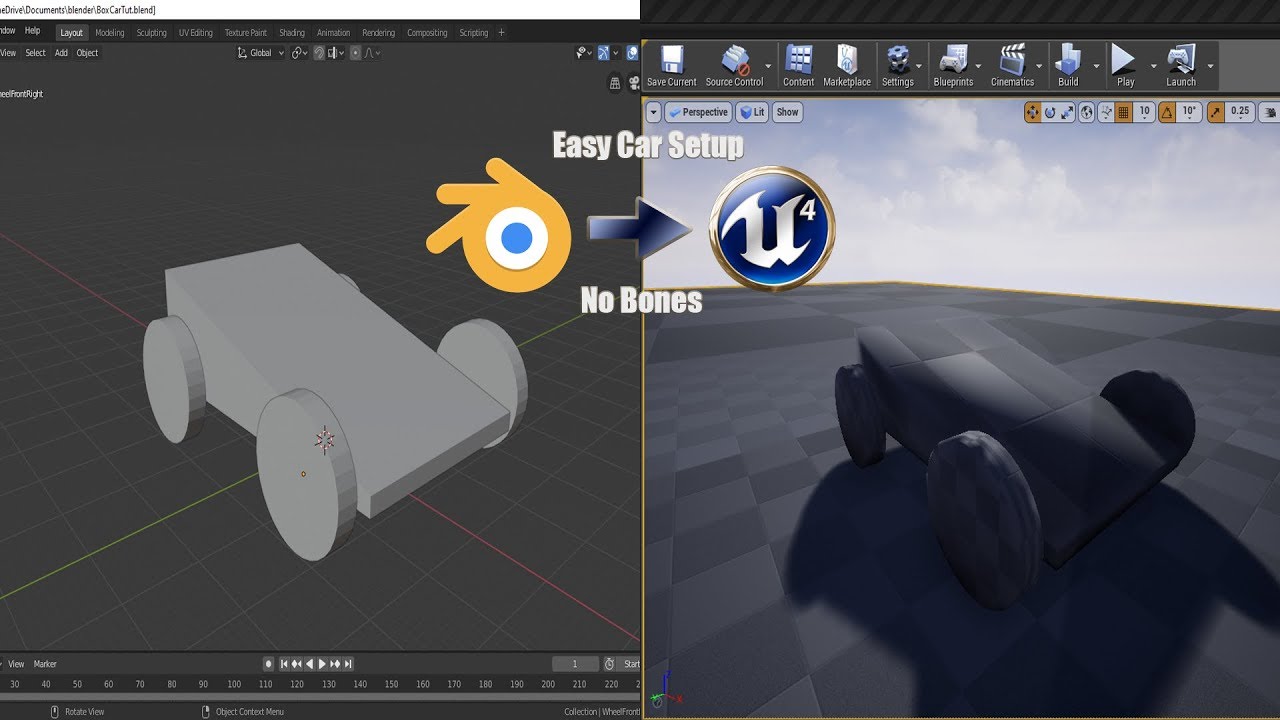The height and width of the screenshot is (720, 1280).
Task: Cycle world/local coordinate system globe icon
Action: click(1086, 112)
